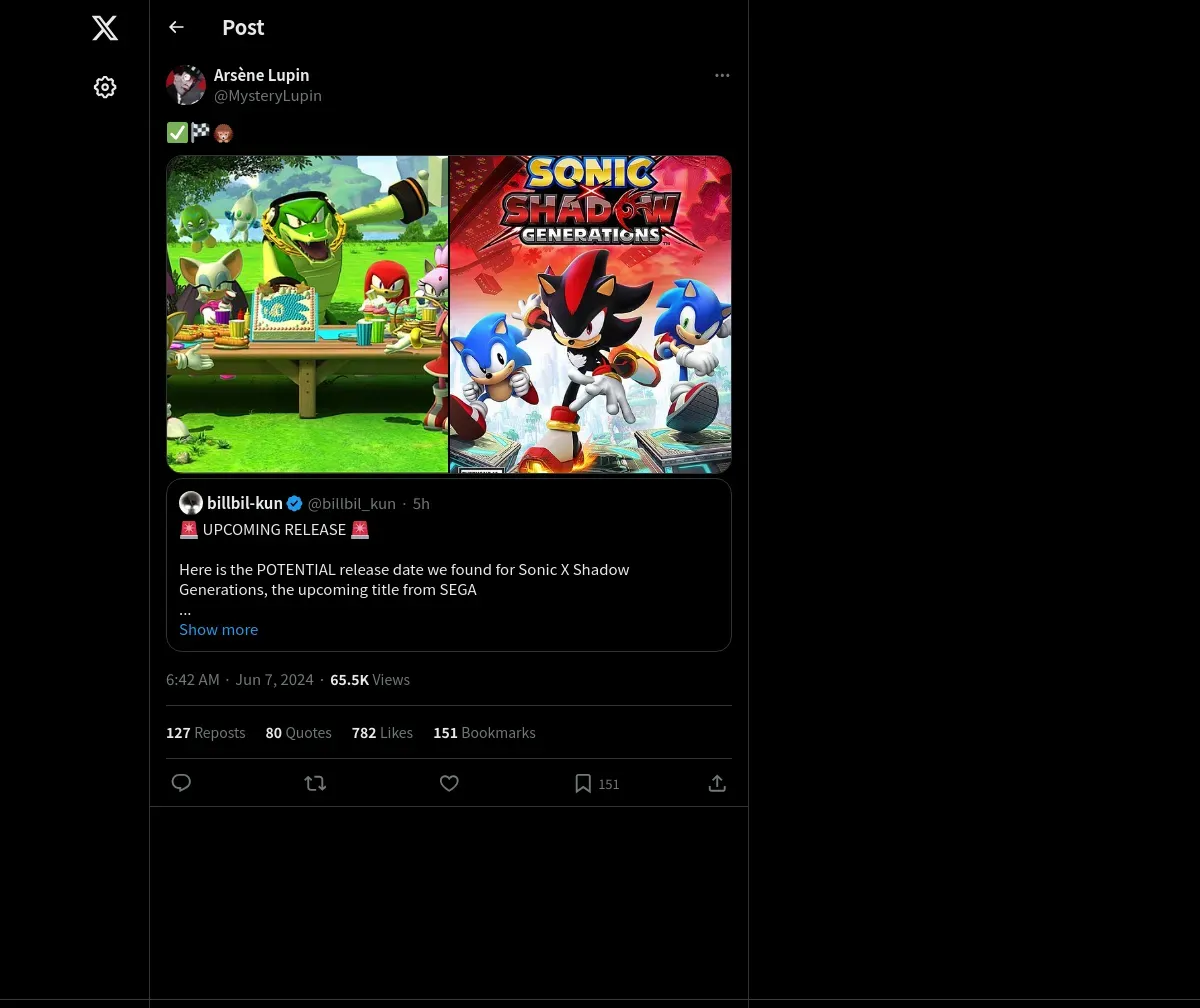Go back using the arrow icon
This screenshot has height=1008, width=1200.
click(176, 27)
